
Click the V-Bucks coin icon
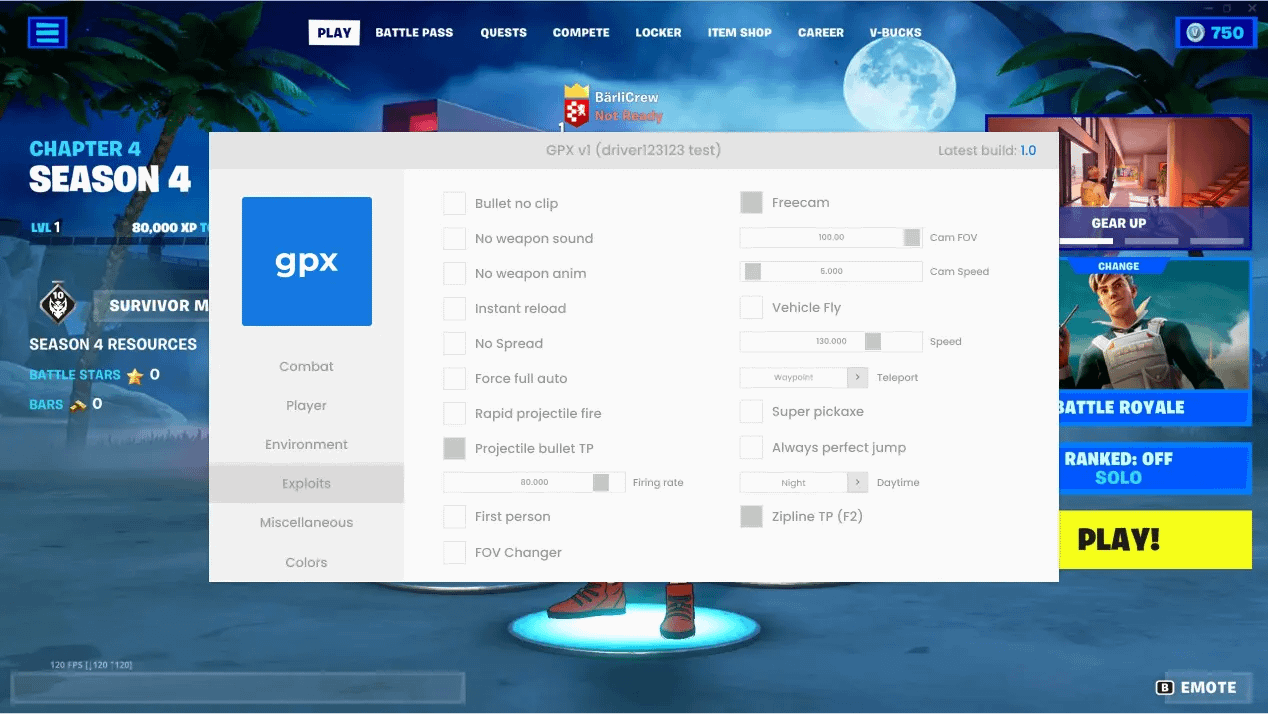[x=1195, y=33]
